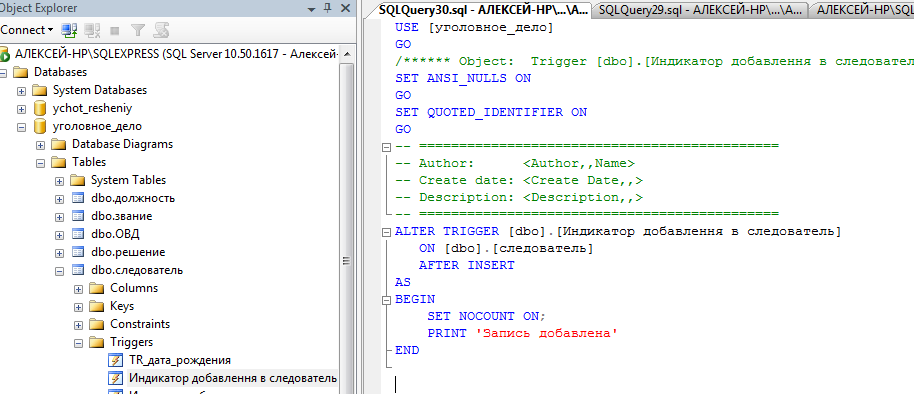The height and width of the screenshot is (394, 914).
Task: Click the Triggers folder icon
Action: pyautogui.click(x=96, y=343)
